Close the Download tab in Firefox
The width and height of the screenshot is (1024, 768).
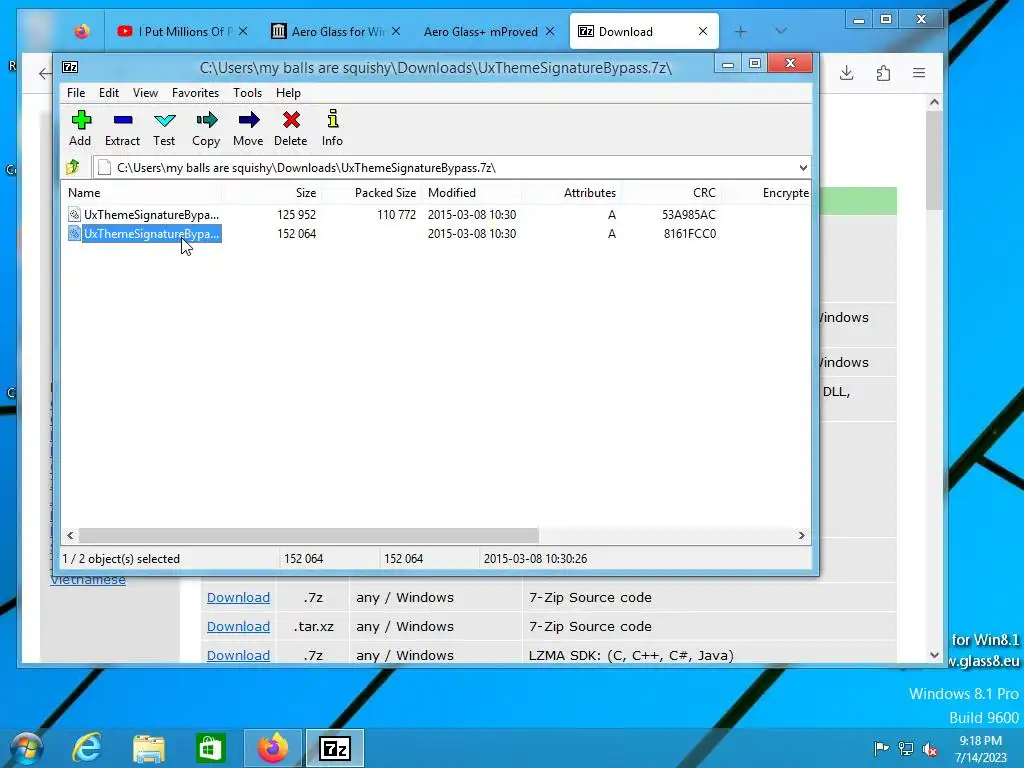coord(703,31)
